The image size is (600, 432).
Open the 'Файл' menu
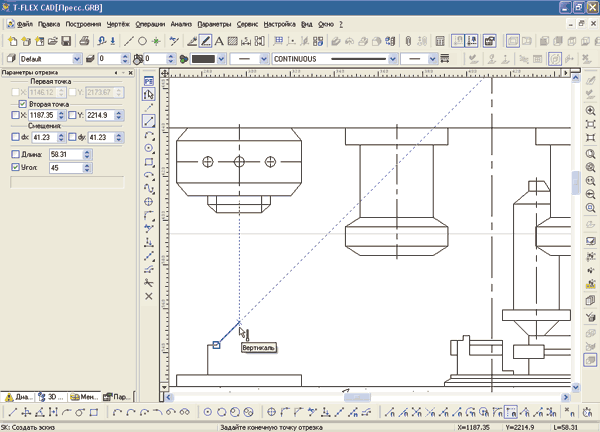[x=24, y=23]
